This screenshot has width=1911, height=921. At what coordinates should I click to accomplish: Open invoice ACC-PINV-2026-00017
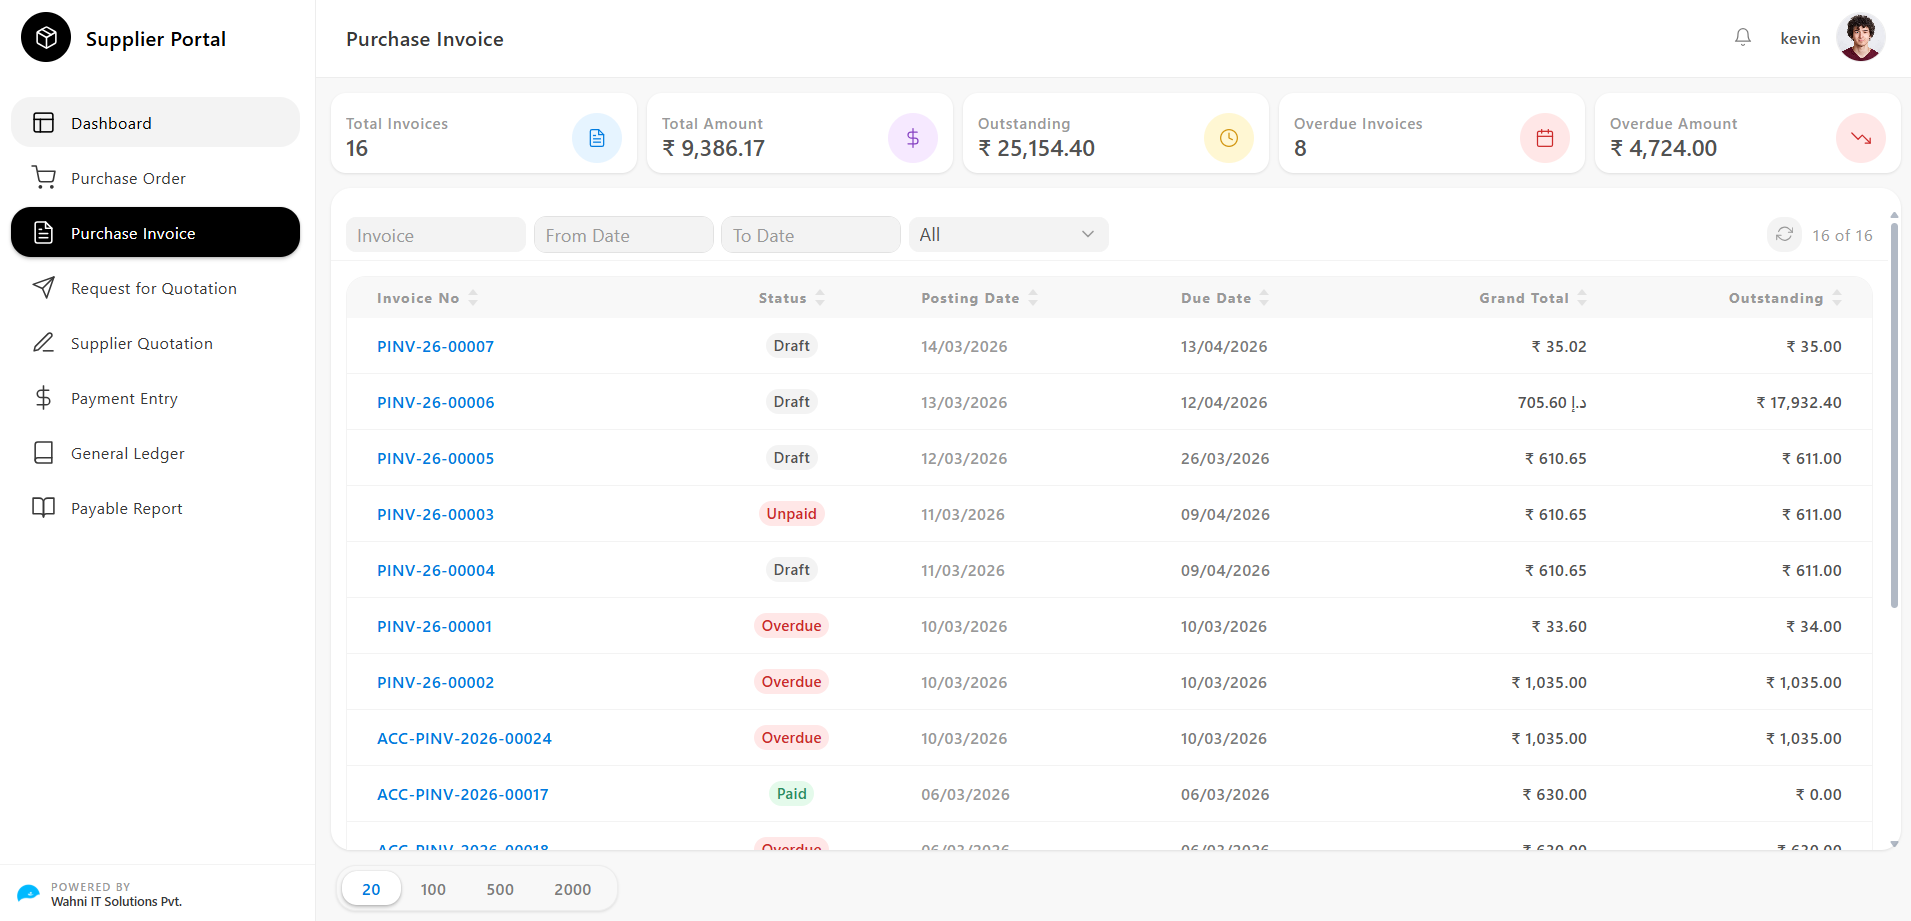point(462,795)
